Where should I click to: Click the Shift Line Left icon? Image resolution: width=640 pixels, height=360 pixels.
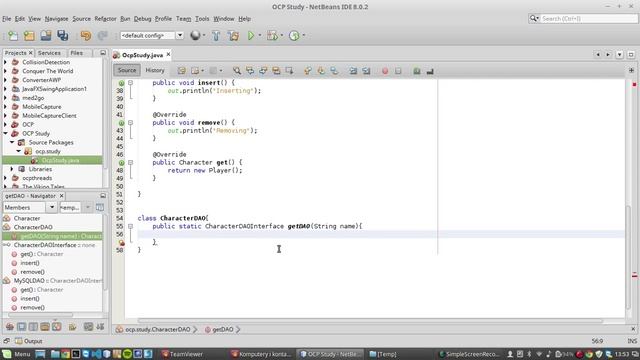coord(353,71)
